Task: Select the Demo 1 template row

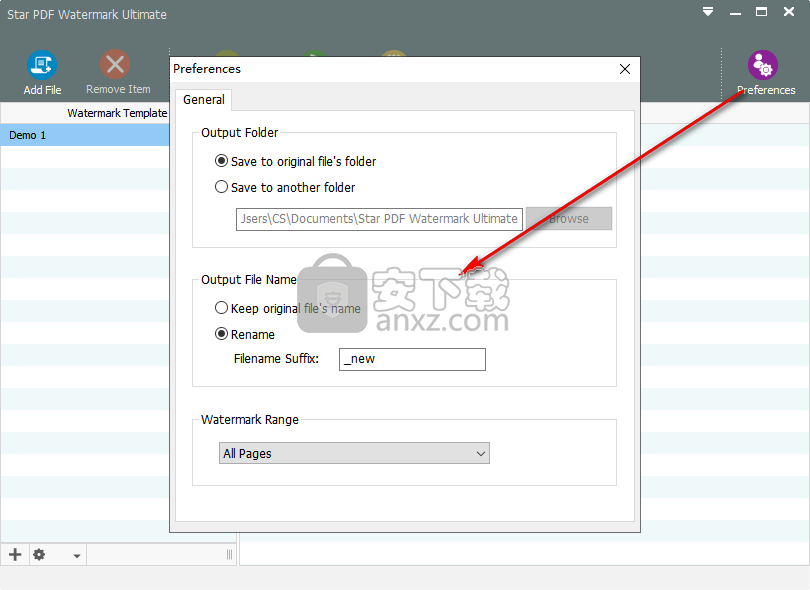Action: pos(85,135)
